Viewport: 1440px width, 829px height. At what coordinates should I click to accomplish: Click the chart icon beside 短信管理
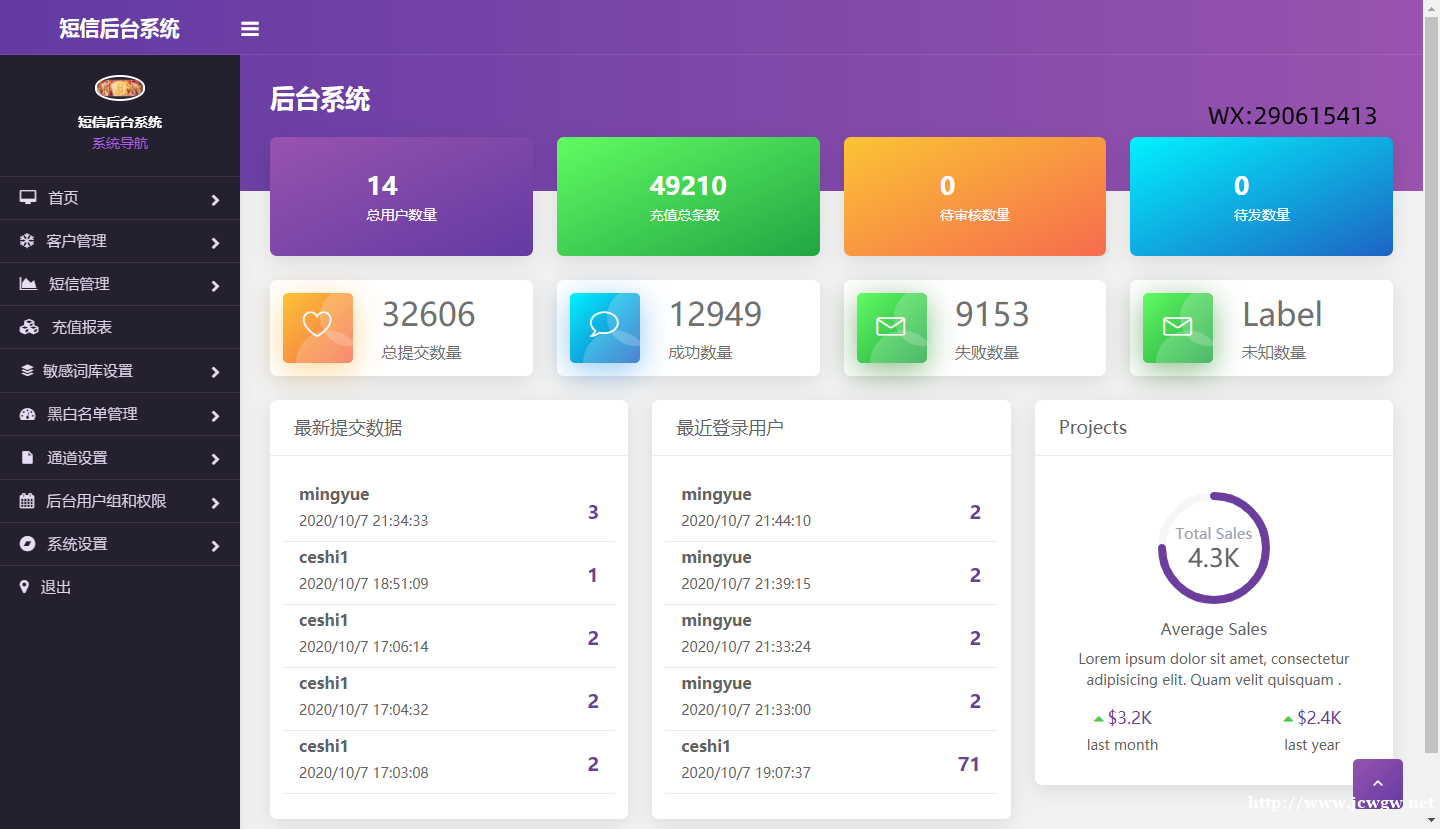pos(28,284)
